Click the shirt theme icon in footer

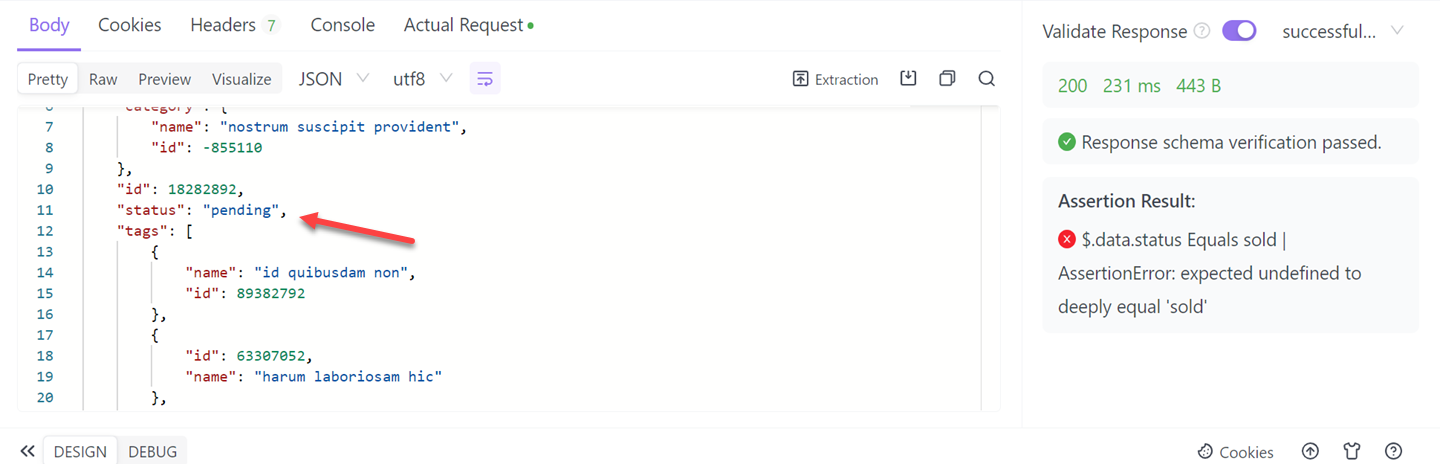pos(1352,451)
